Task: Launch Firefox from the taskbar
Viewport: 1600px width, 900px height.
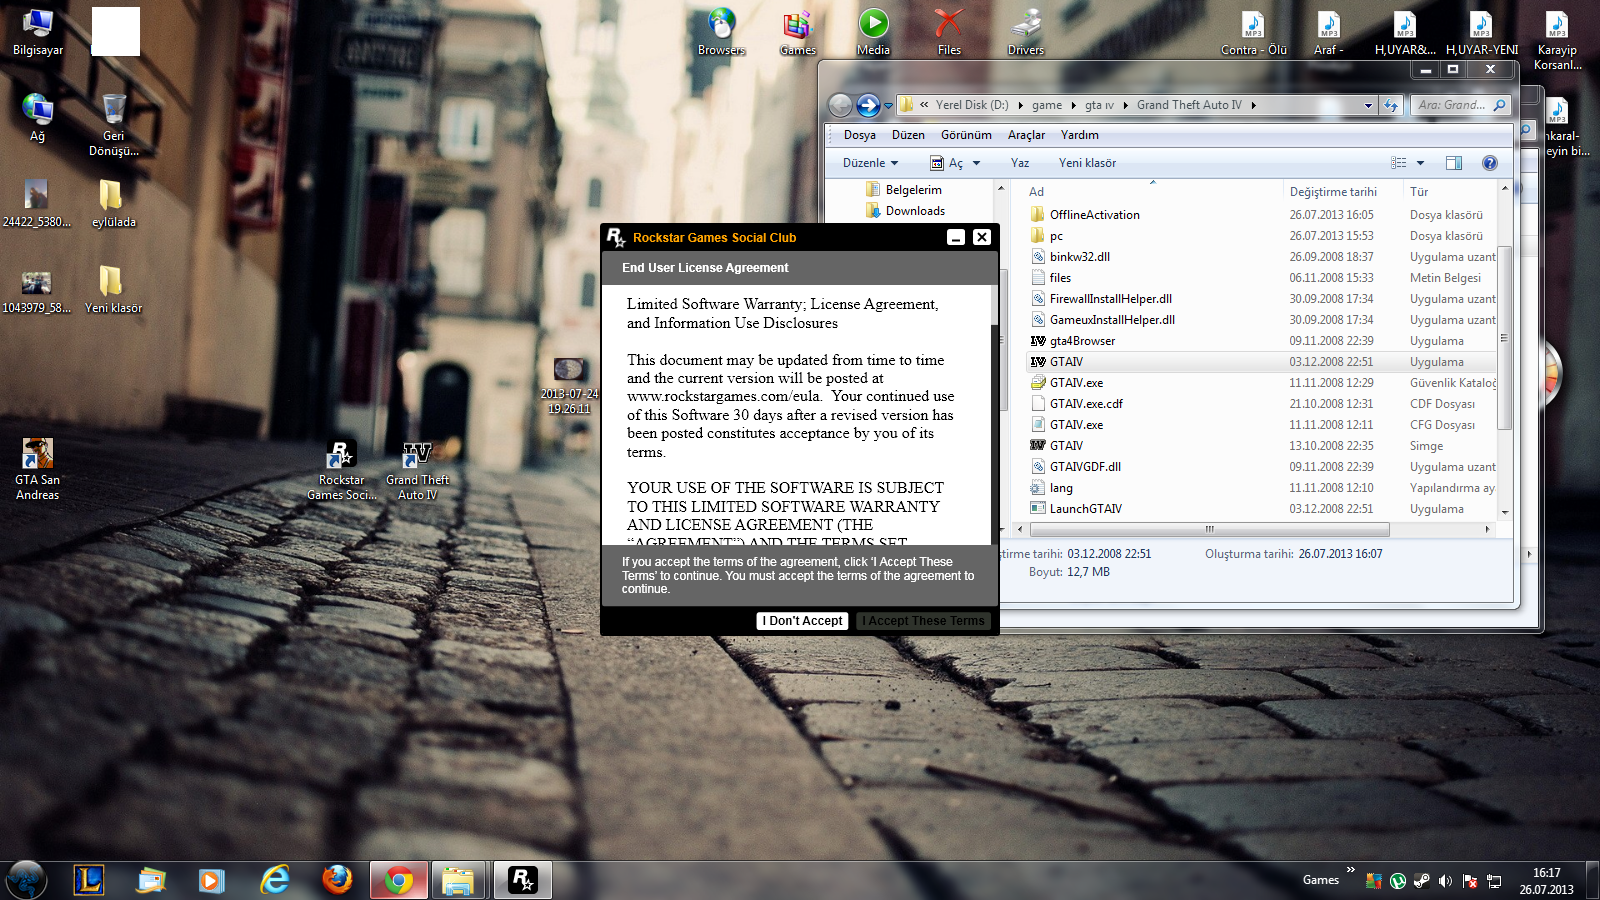Action: (x=337, y=880)
